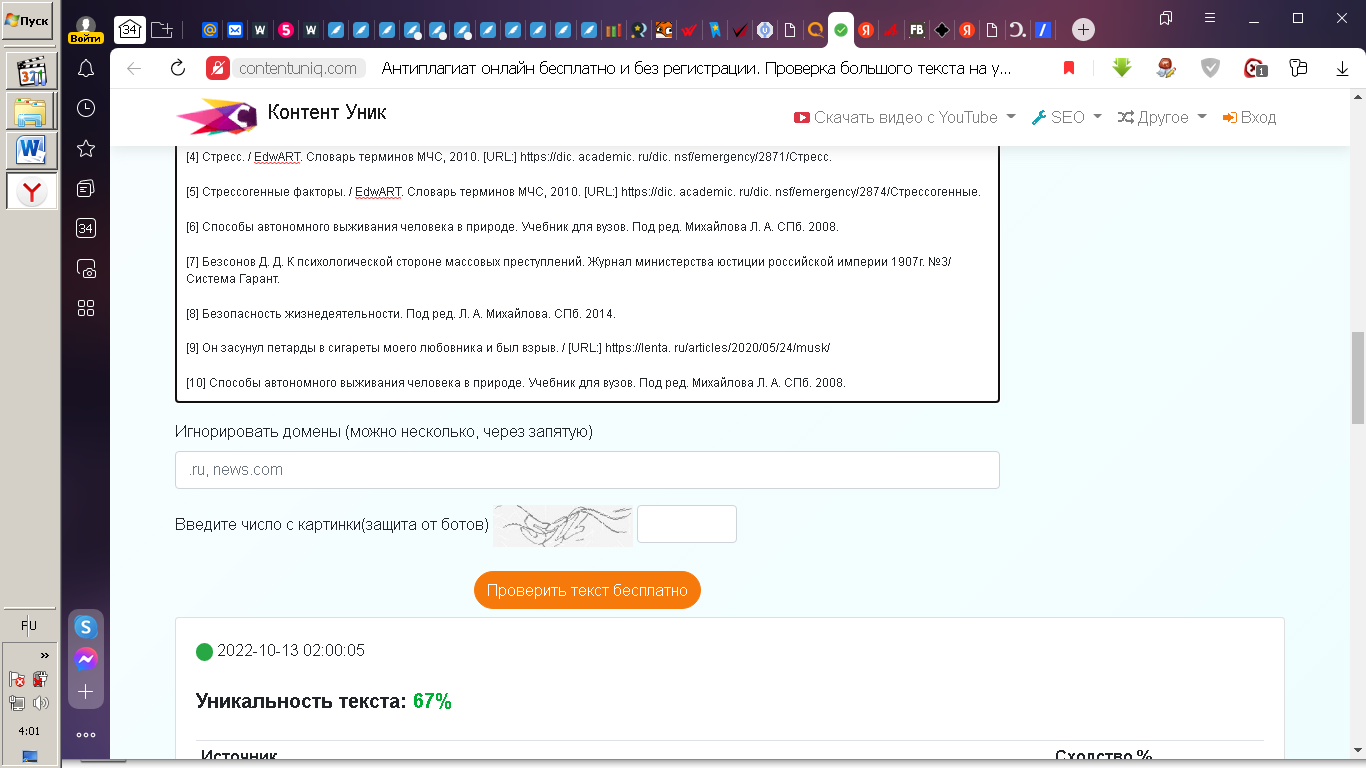Expand hidden system tray icons

[x=44, y=656]
